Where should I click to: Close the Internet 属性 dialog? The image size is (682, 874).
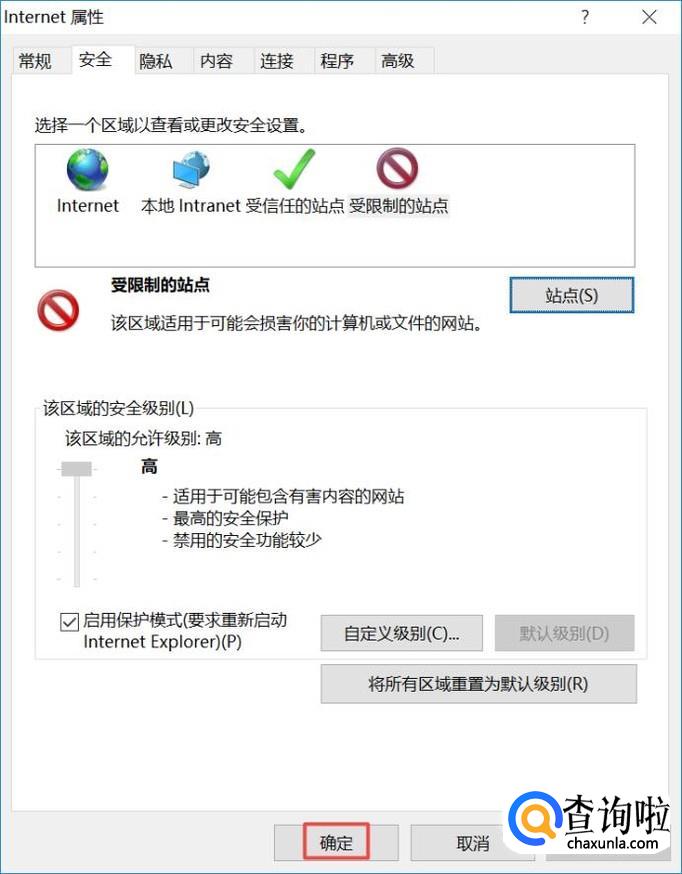[x=649, y=17]
